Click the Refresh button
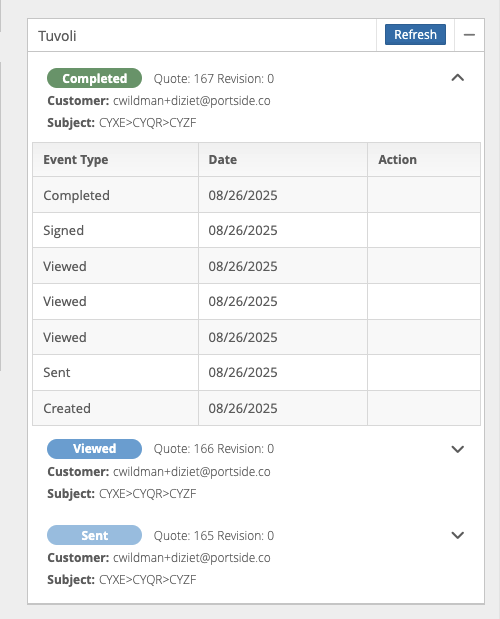Image resolution: width=500 pixels, height=619 pixels. (415, 35)
